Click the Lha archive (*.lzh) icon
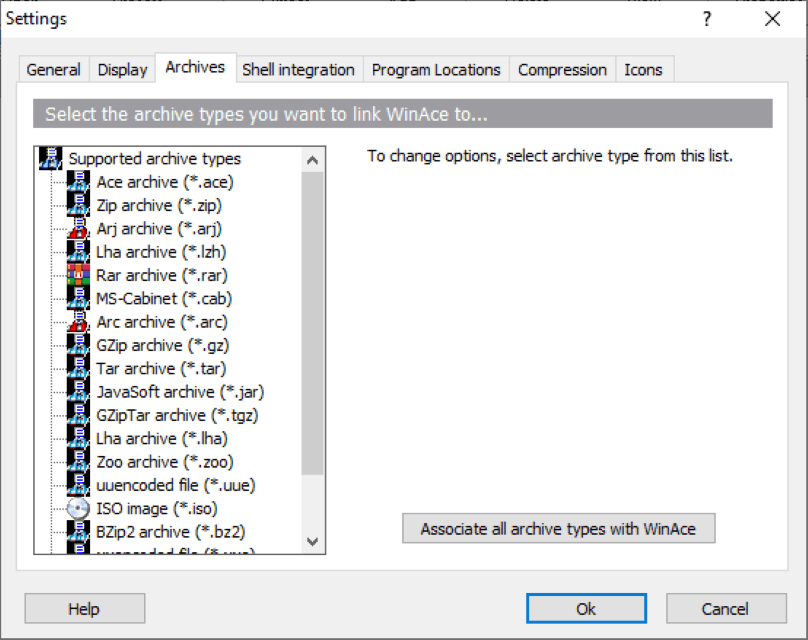 click(x=78, y=251)
